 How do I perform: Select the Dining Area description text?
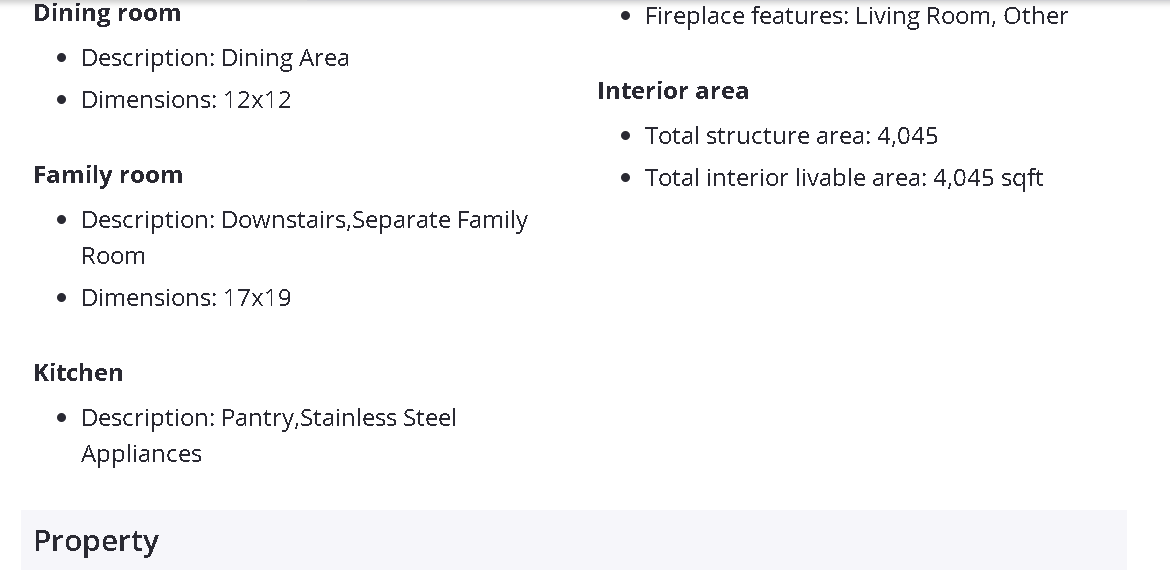215,58
